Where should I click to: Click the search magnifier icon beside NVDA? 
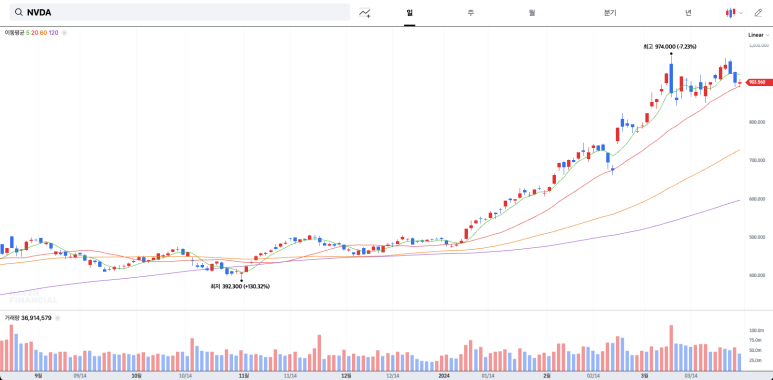[18, 12]
